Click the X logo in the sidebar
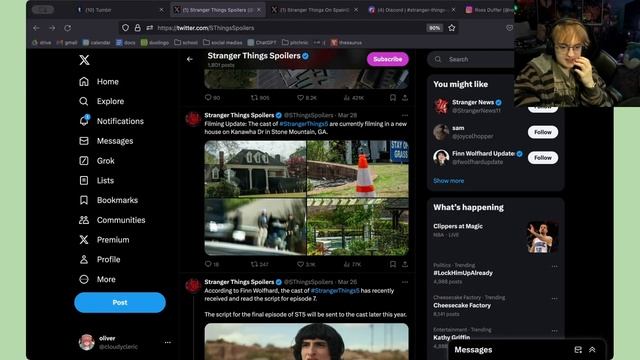 coord(84,60)
